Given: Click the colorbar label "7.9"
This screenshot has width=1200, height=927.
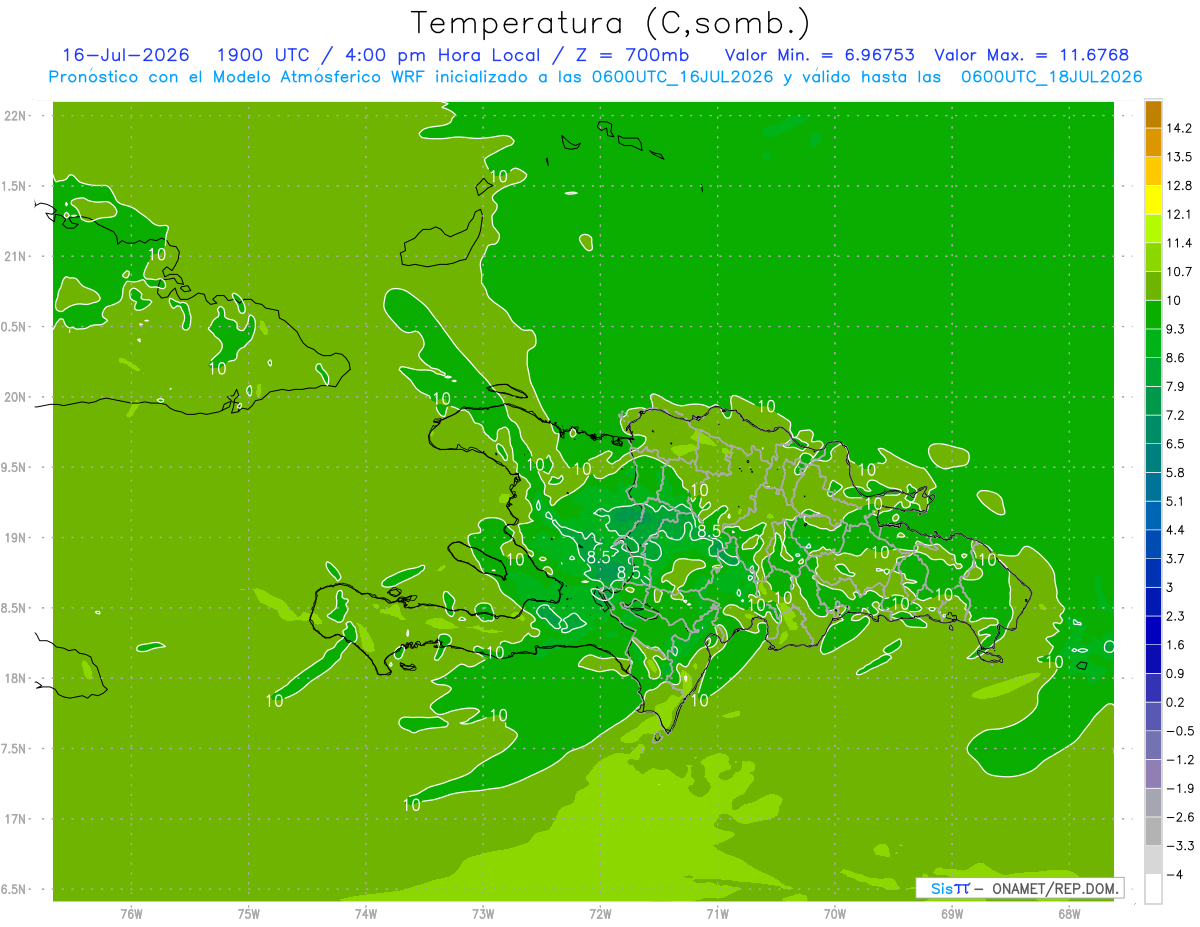Looking at the screenshot, I should pos(1176,387).
